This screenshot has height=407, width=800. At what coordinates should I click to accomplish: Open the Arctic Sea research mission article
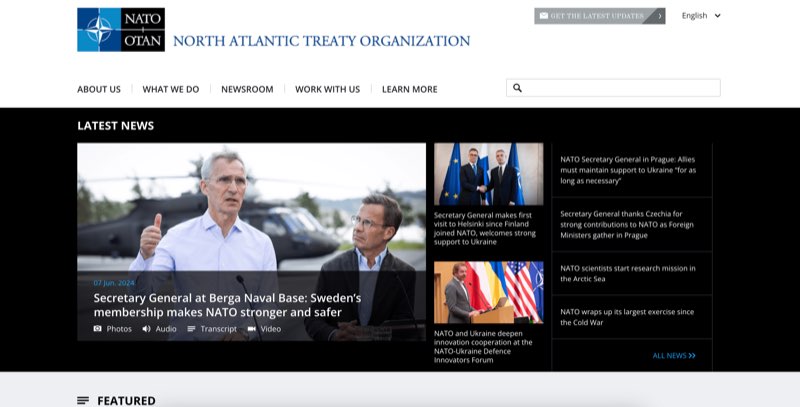click(x=628, y=273)
